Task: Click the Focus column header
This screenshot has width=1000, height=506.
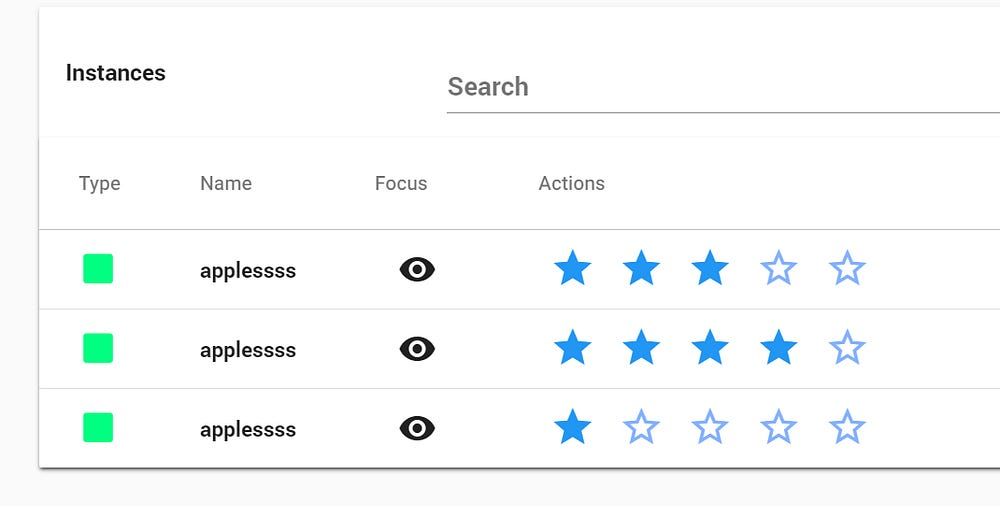Action: click(x=401, y=183)
